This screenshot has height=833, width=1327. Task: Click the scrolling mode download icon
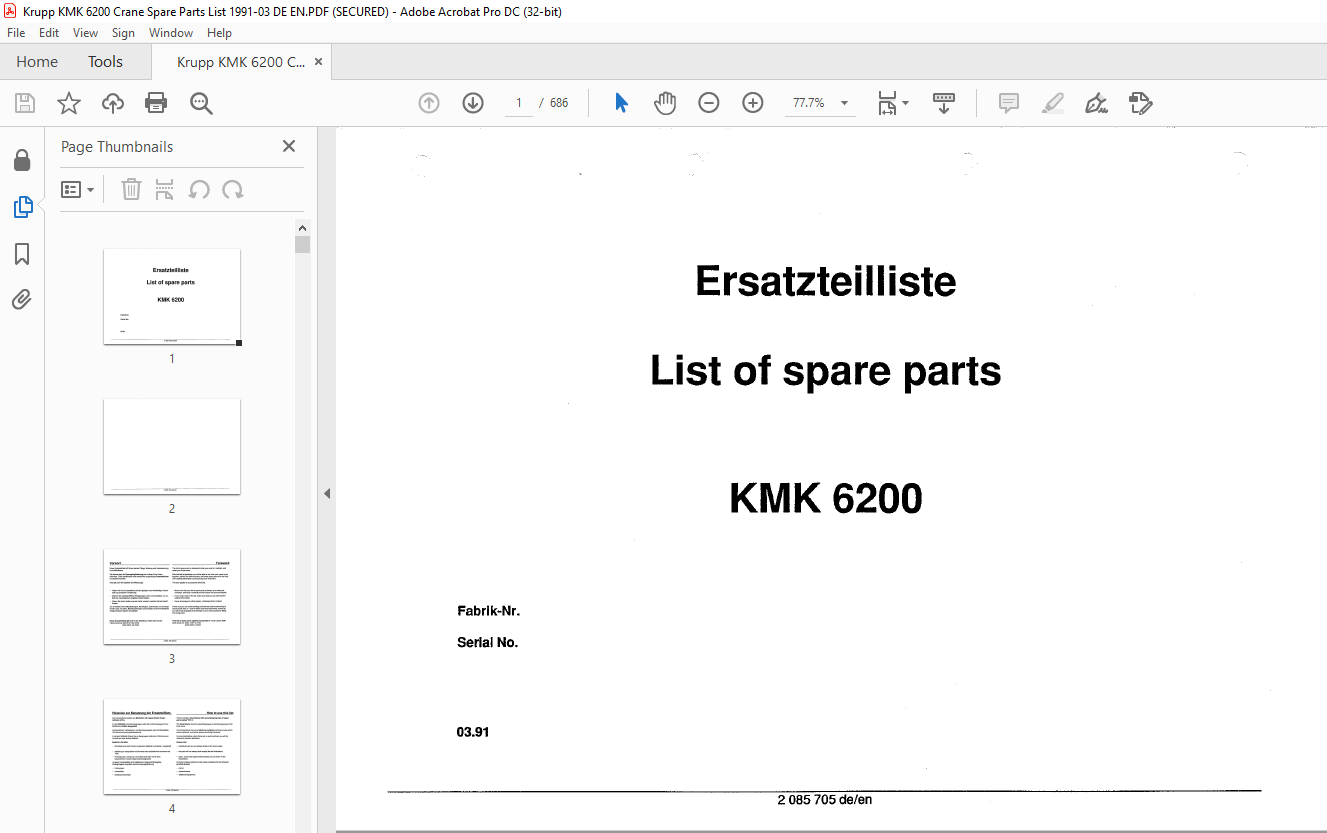(944, 103)
